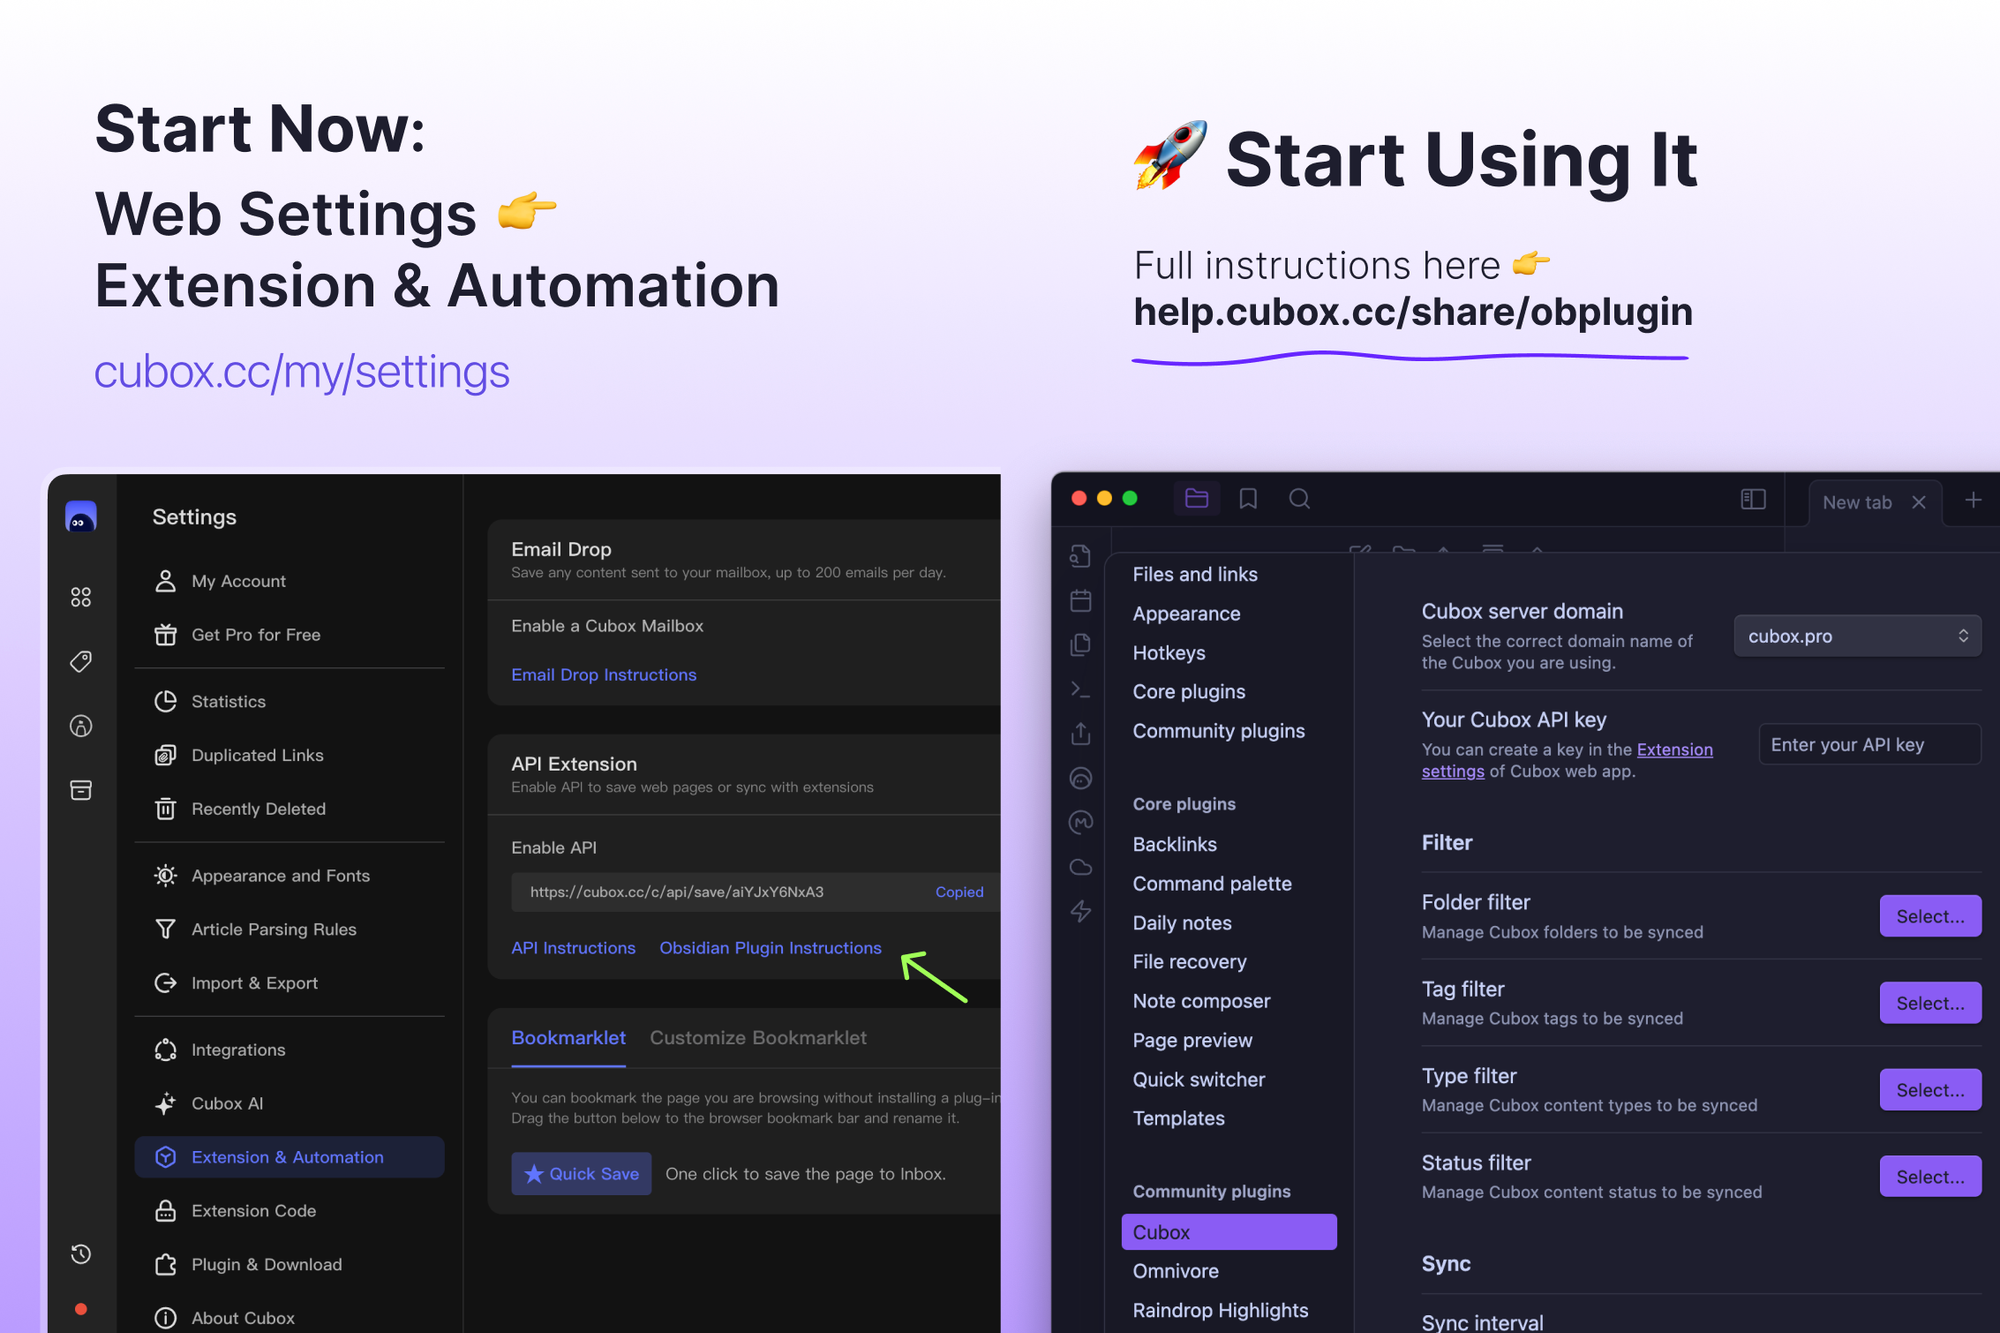Screen dimensions: 2000x1333
Task: Click the My Account person icon
Action: (166, 581)
